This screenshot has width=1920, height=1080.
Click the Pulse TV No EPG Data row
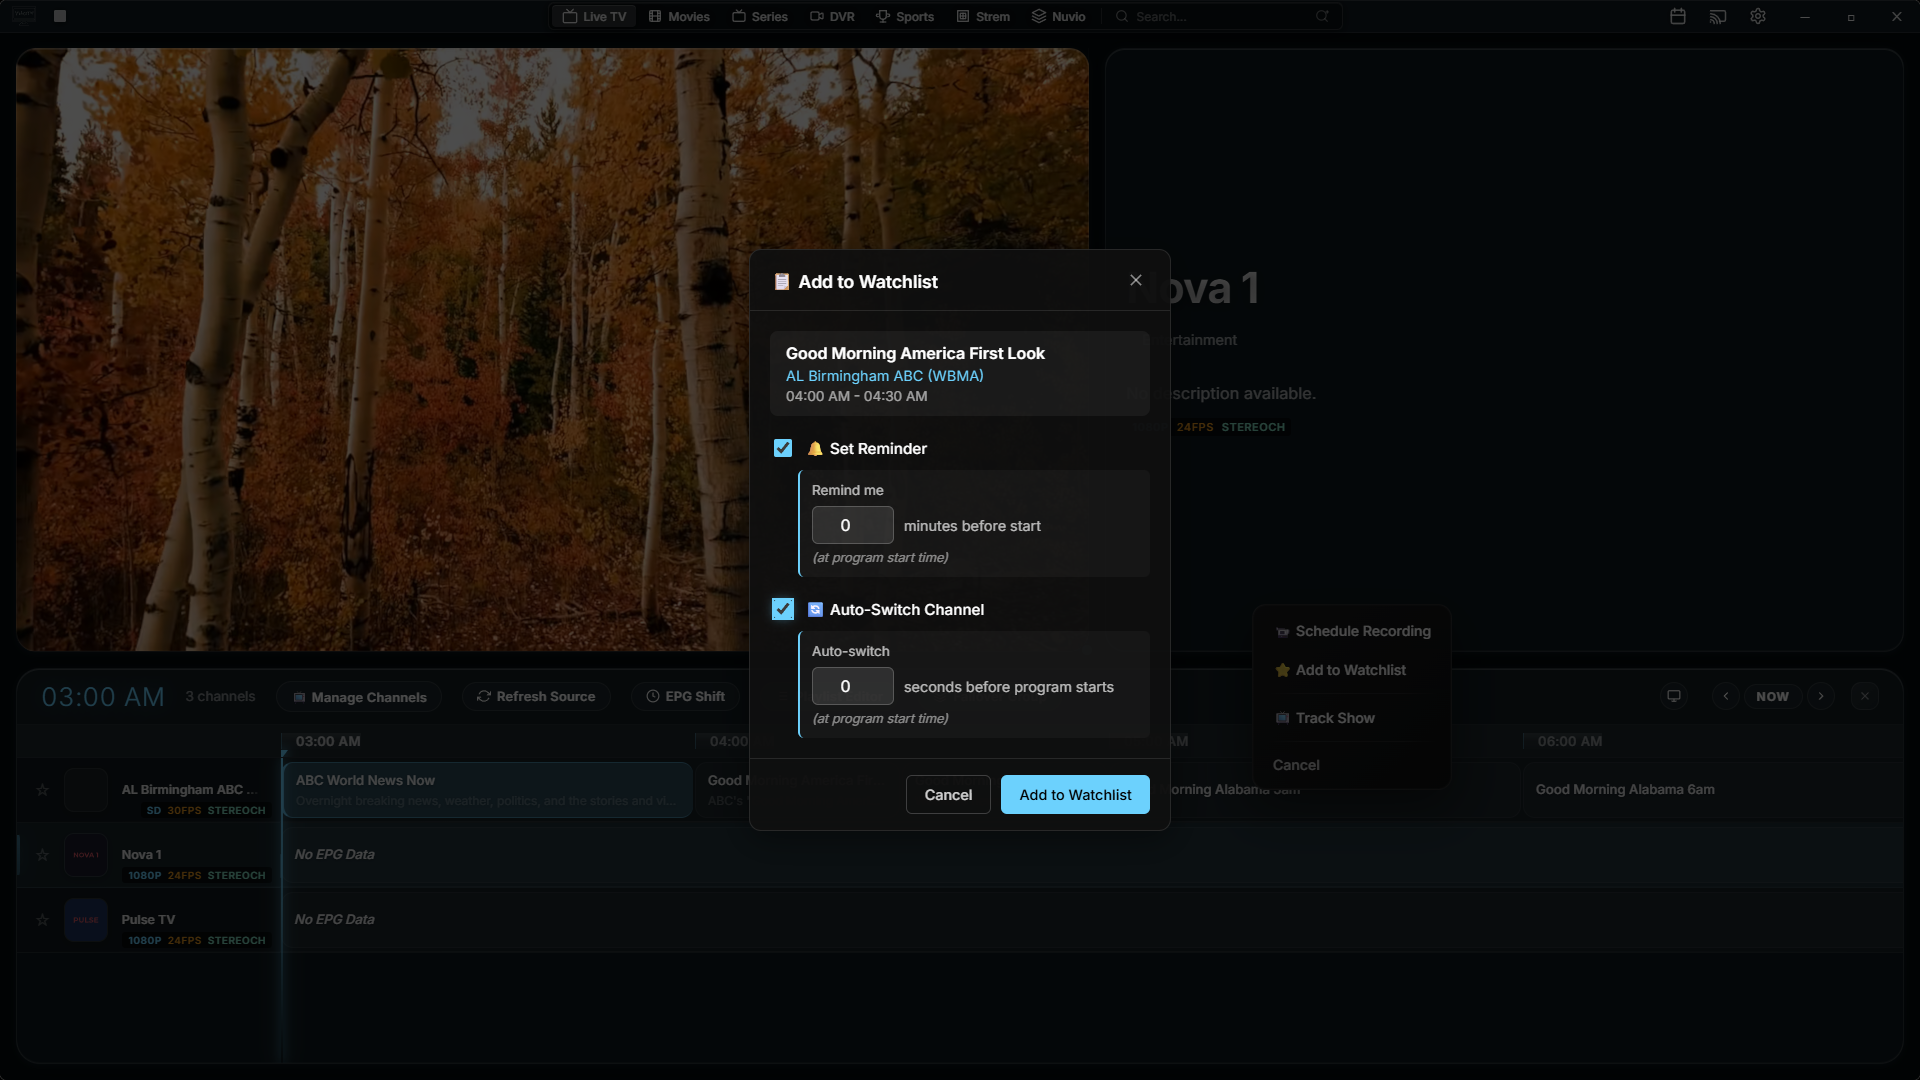pyautogui.click(x=1092, y=920)
